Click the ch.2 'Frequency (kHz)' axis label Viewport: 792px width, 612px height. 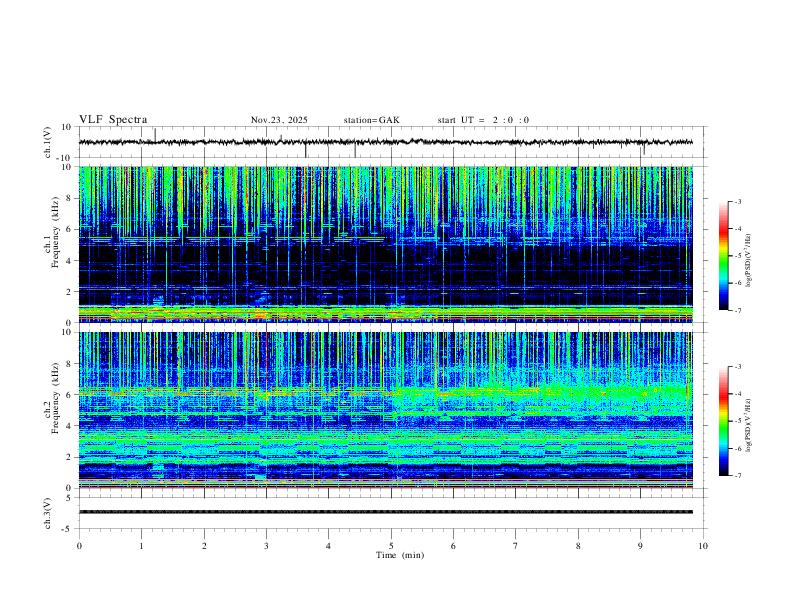(x=55, y=398)
